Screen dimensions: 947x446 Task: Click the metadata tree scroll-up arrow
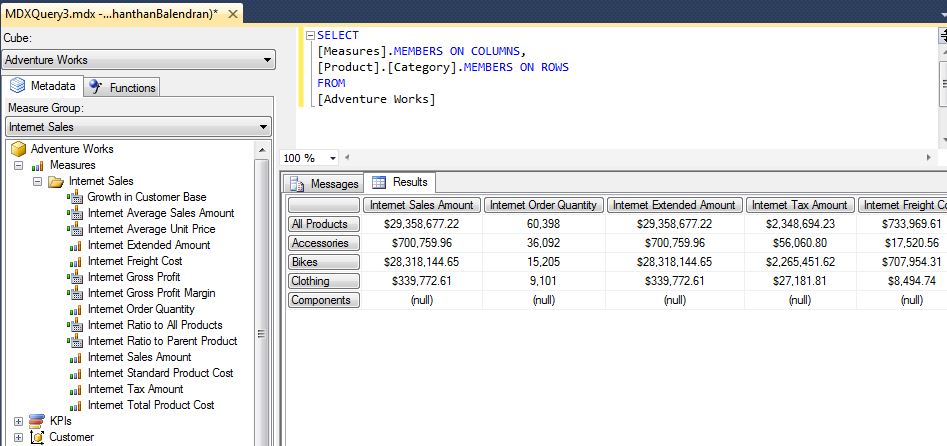262,150
